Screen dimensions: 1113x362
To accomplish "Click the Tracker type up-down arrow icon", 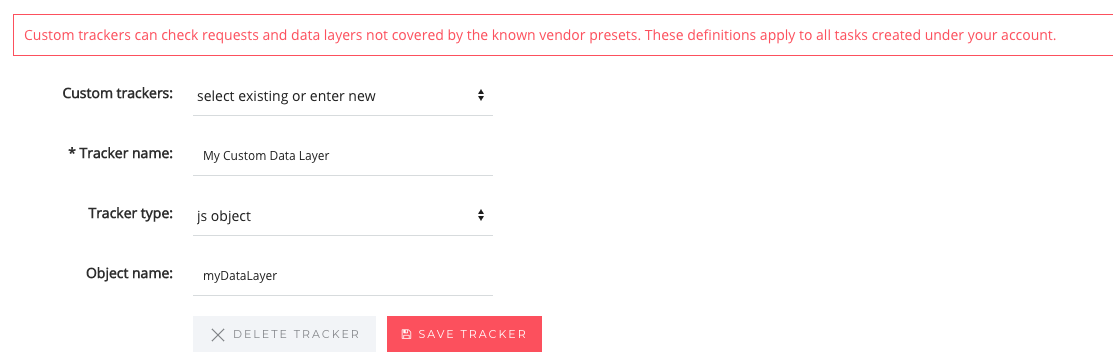I will click(481, 214).
